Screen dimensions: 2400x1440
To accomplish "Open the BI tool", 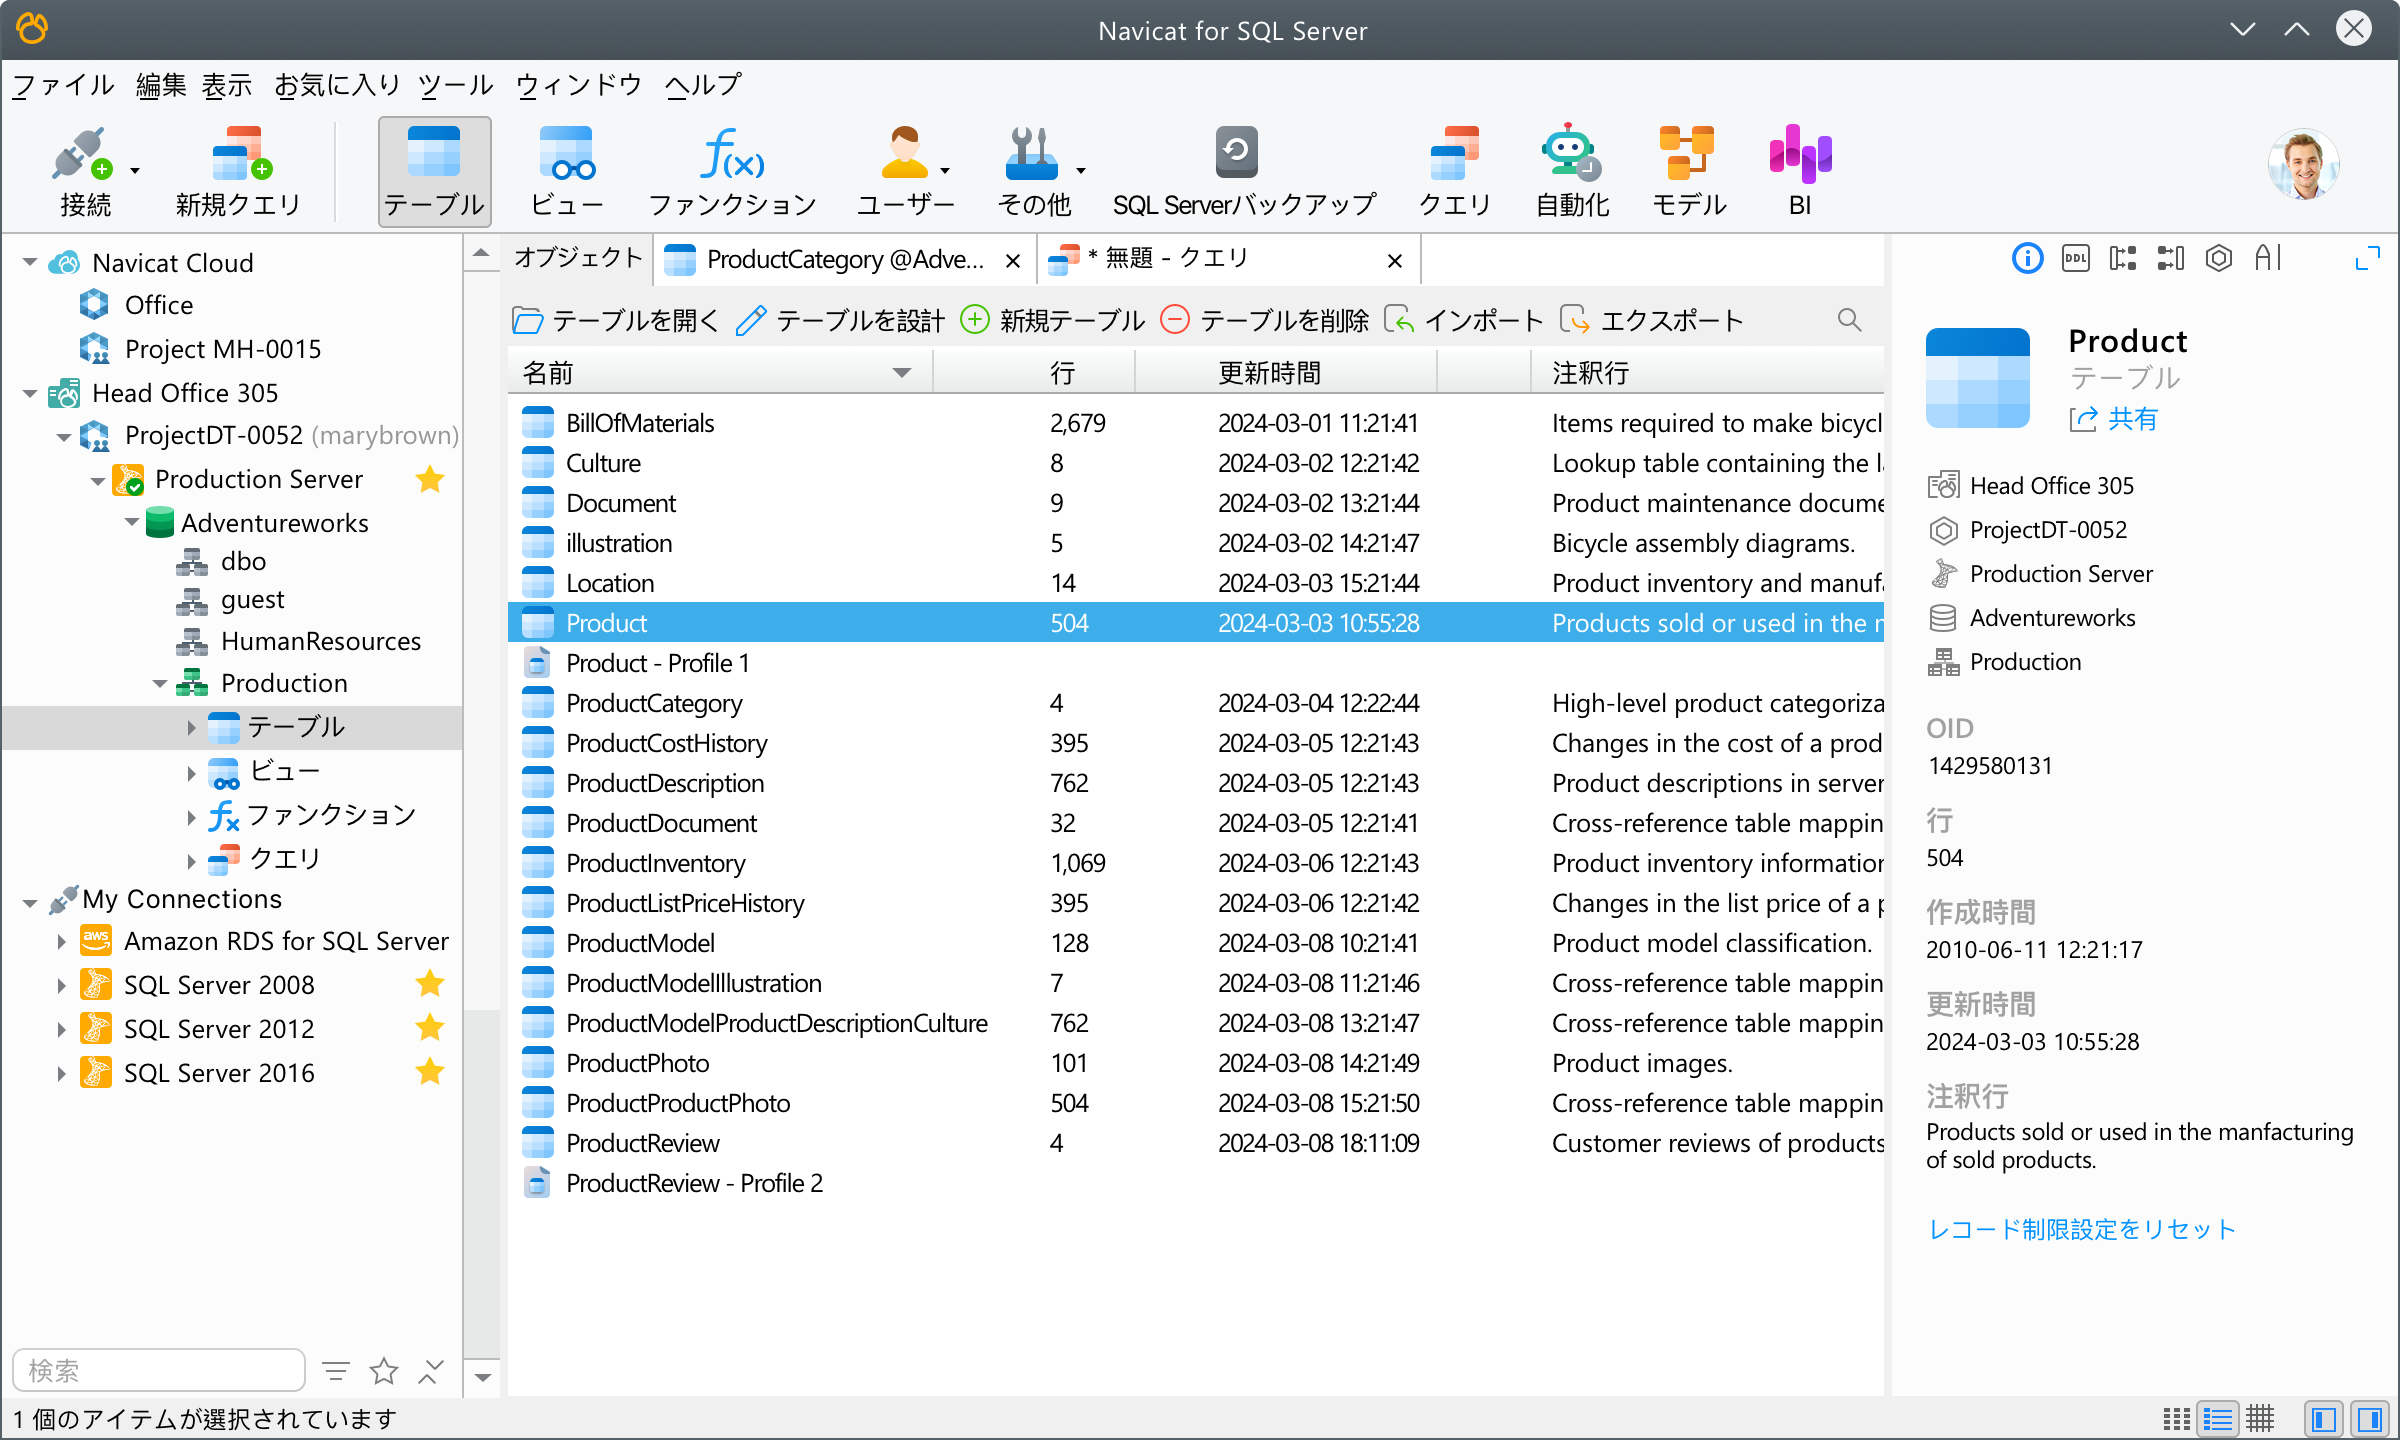I will tap(1800, 172).
